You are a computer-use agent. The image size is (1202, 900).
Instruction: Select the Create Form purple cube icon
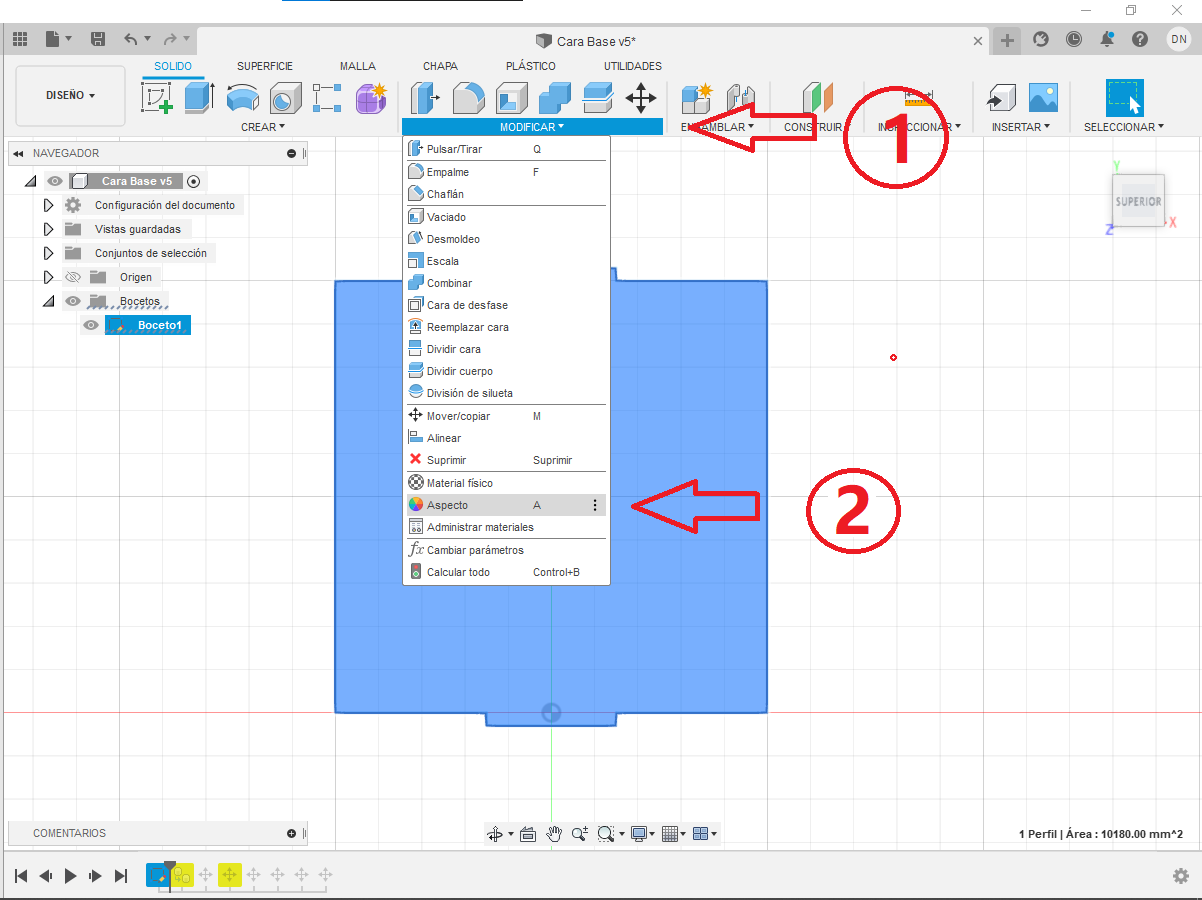click(371, 98)
